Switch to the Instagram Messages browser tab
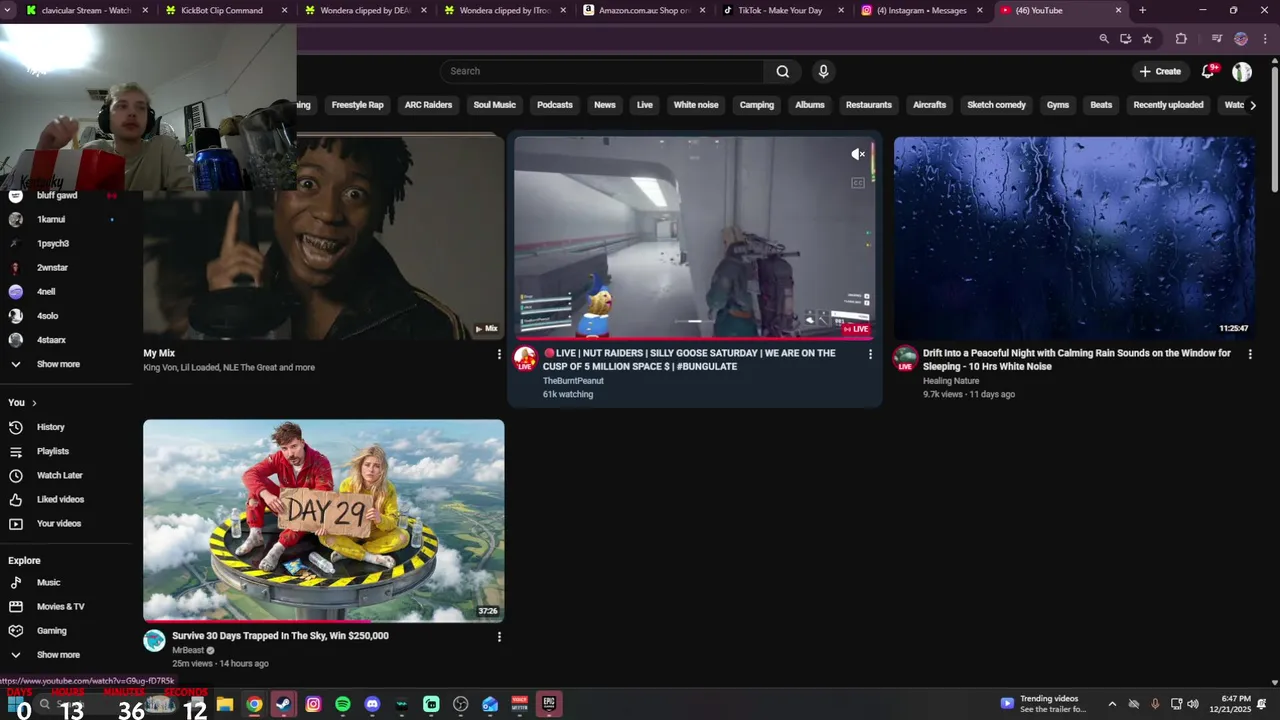Viewport: 1280px width, 720px height. click(922, 10)
